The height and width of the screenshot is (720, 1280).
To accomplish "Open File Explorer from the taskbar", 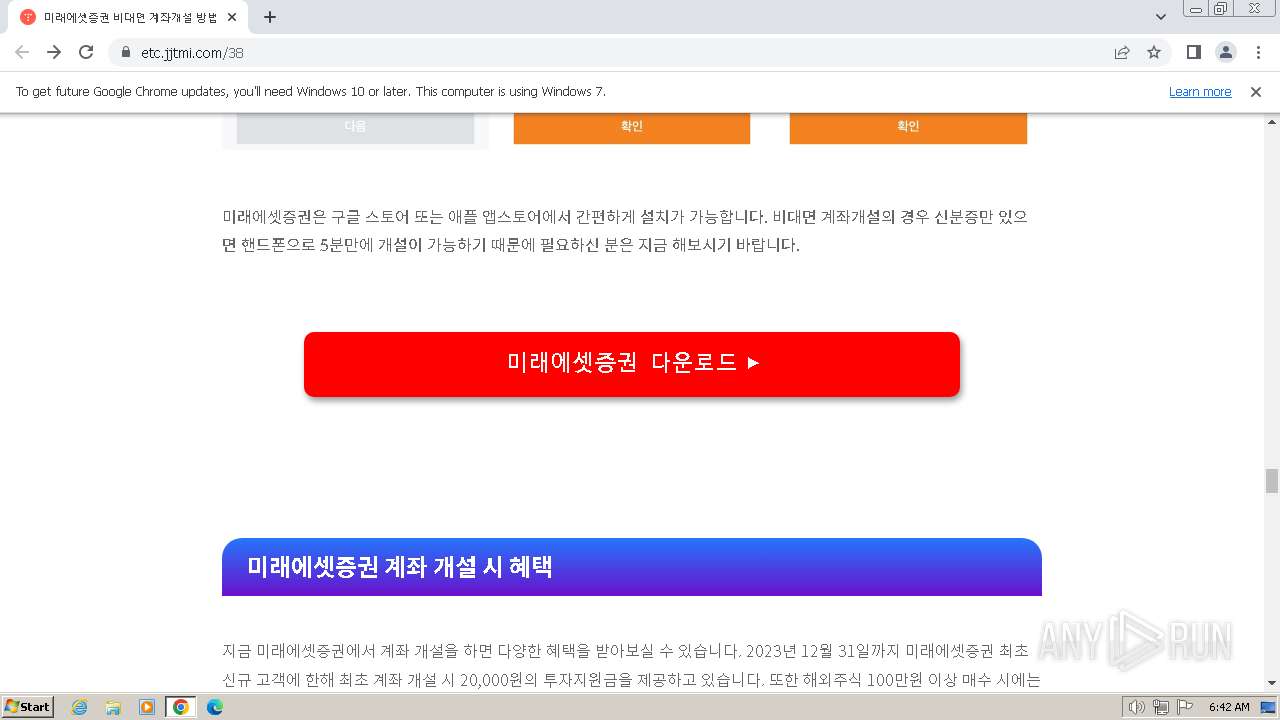I will [113, 707].
